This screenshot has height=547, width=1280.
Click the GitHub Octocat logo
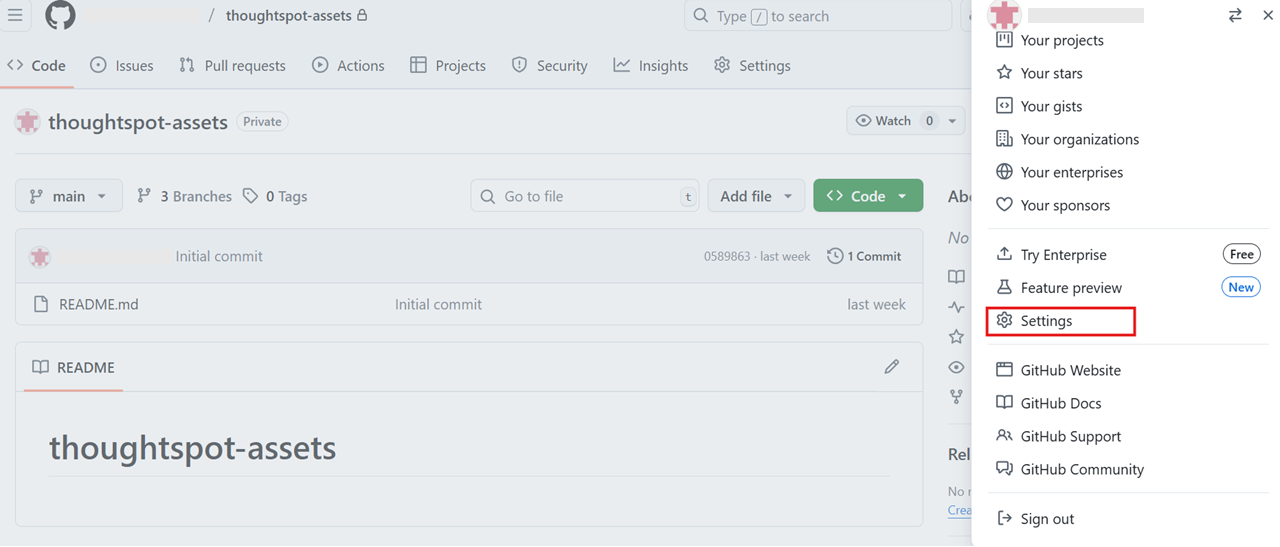[60, 16]
